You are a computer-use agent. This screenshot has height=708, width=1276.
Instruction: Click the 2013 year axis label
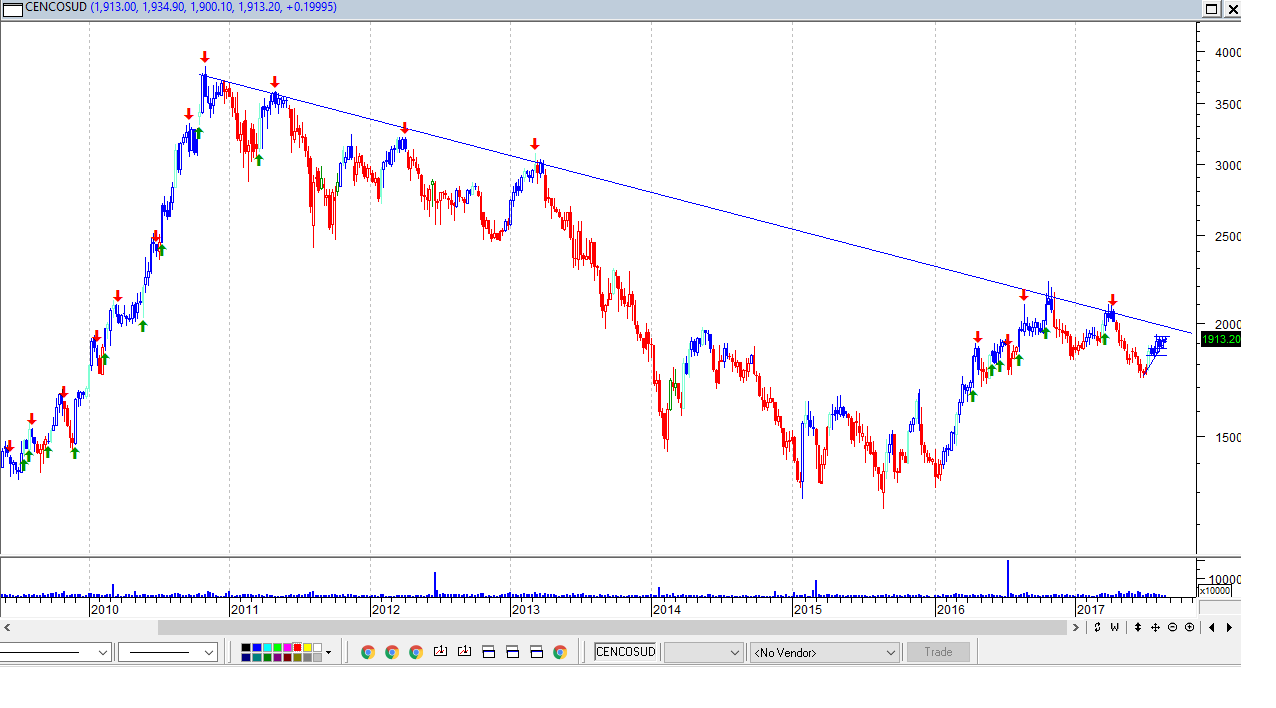point(526,609)
